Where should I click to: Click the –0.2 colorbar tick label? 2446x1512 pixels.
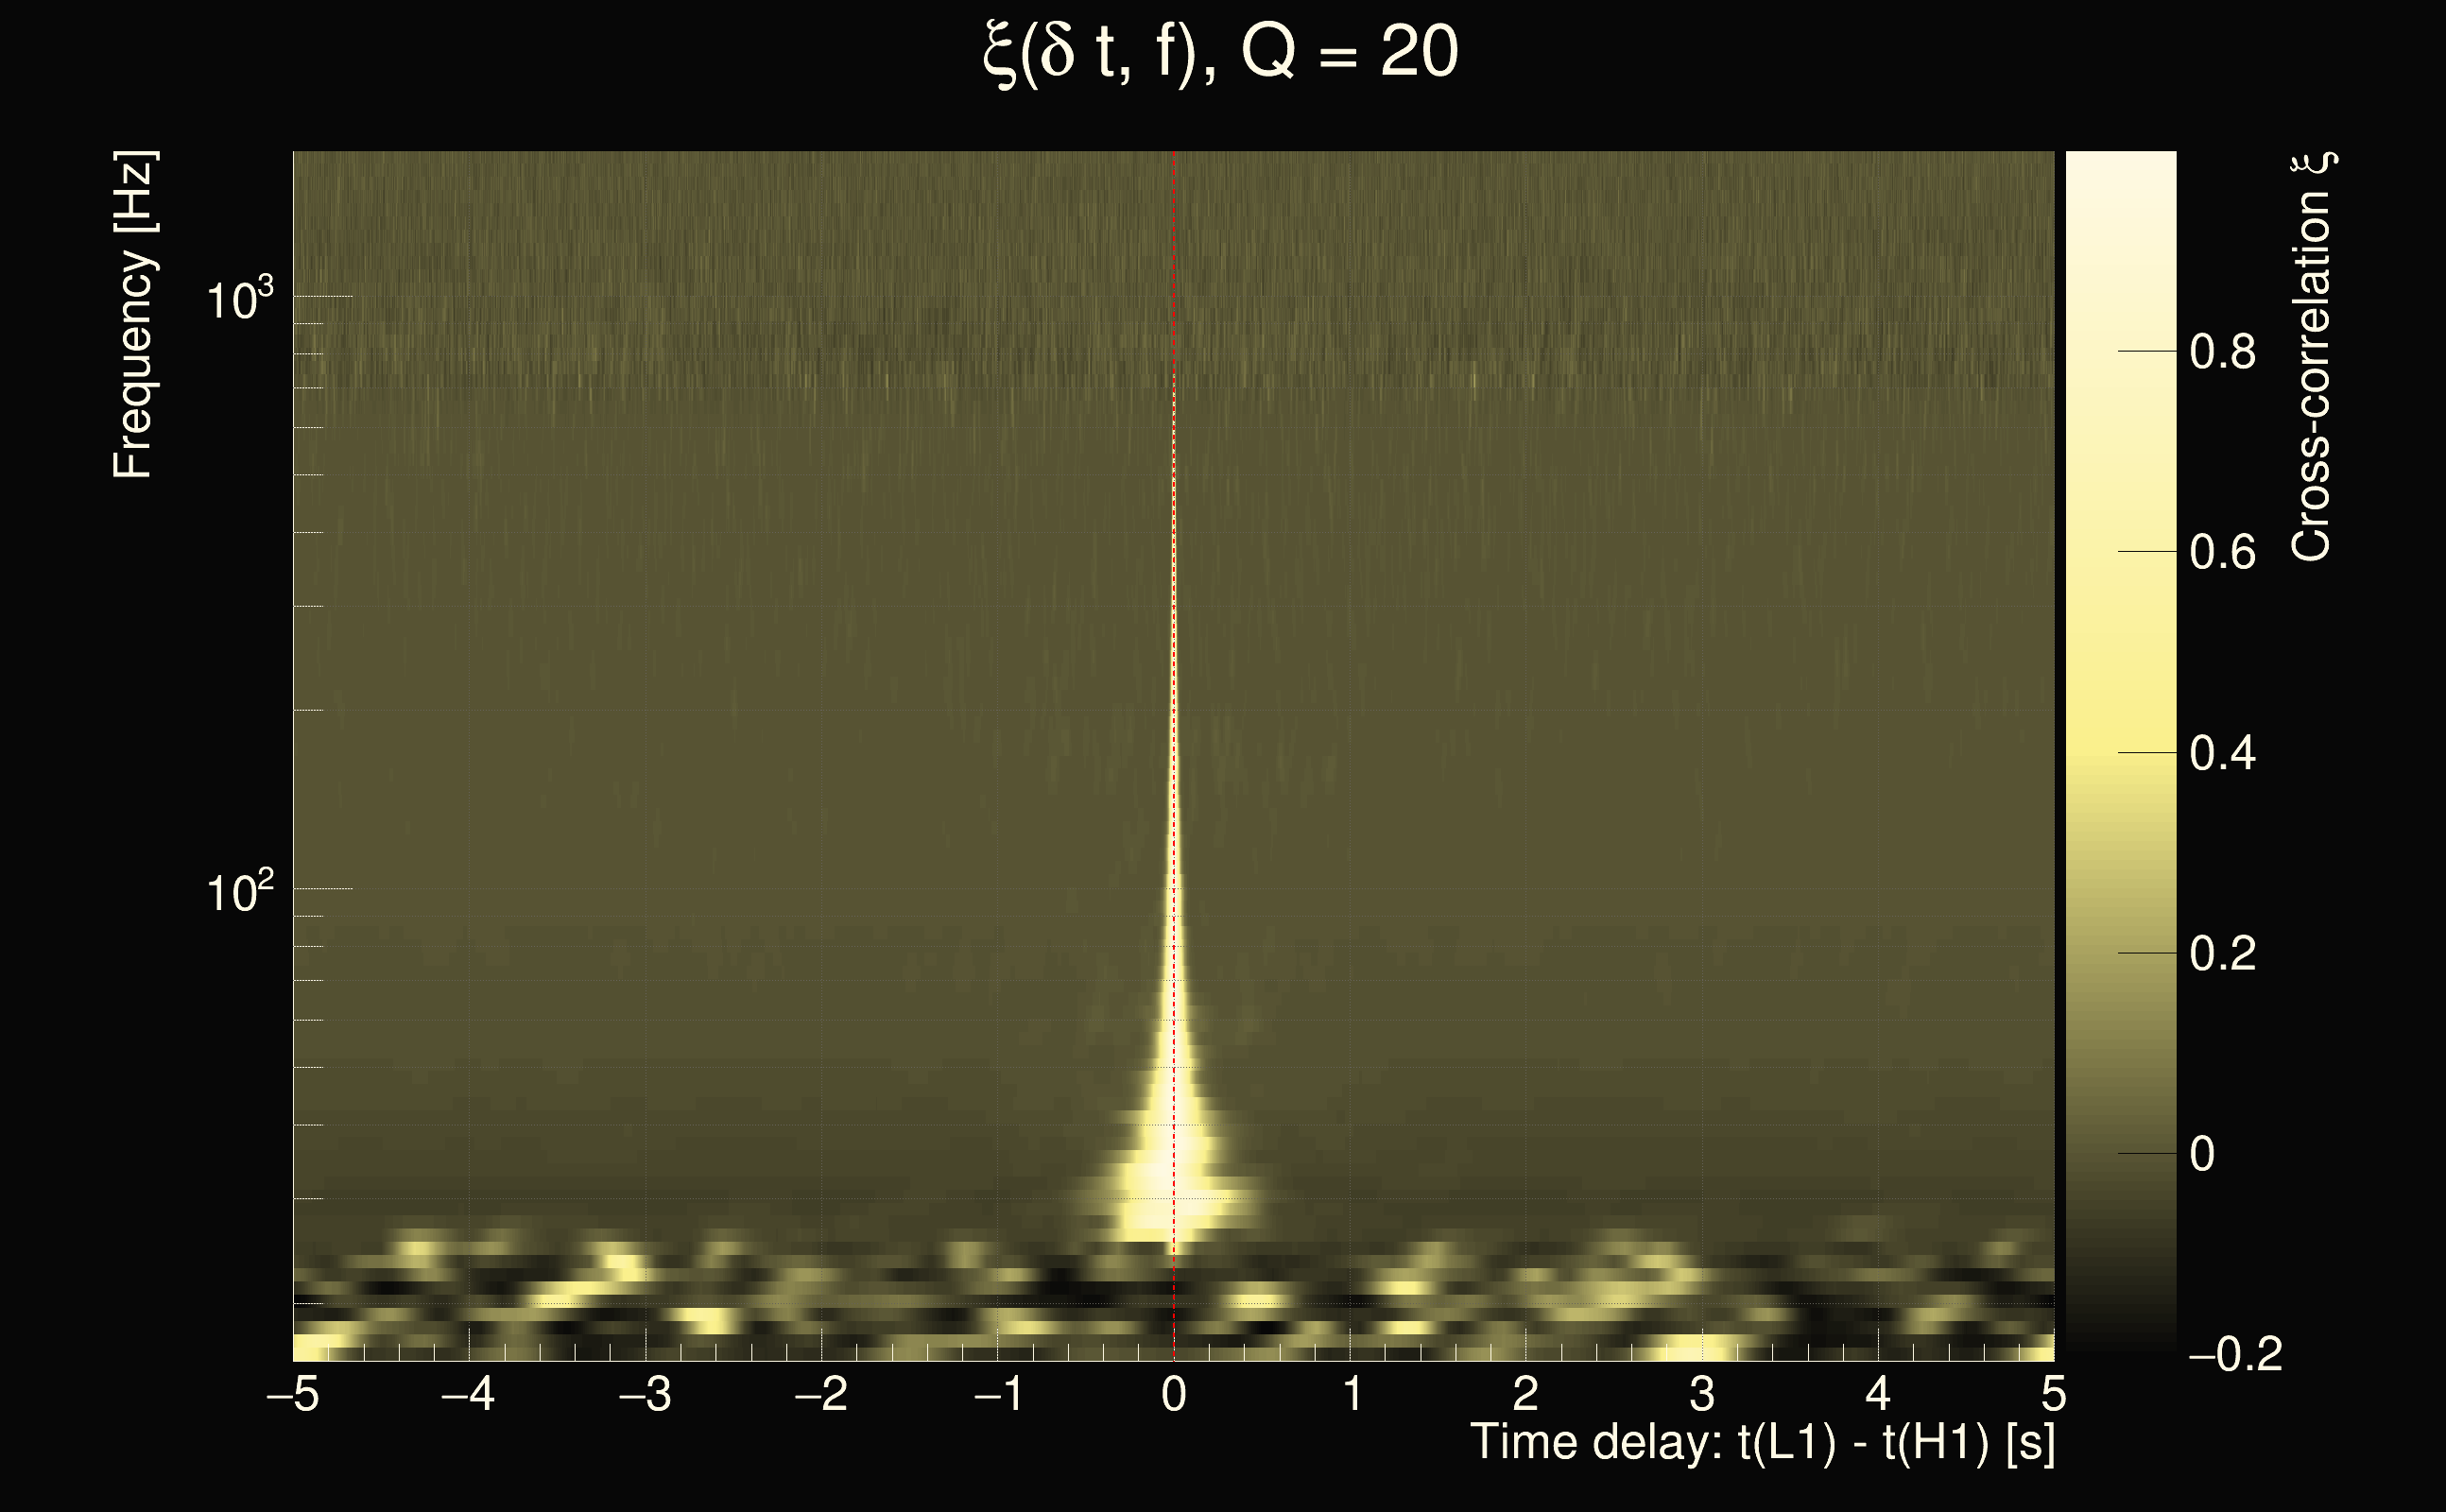(x=2236, y=1355)
